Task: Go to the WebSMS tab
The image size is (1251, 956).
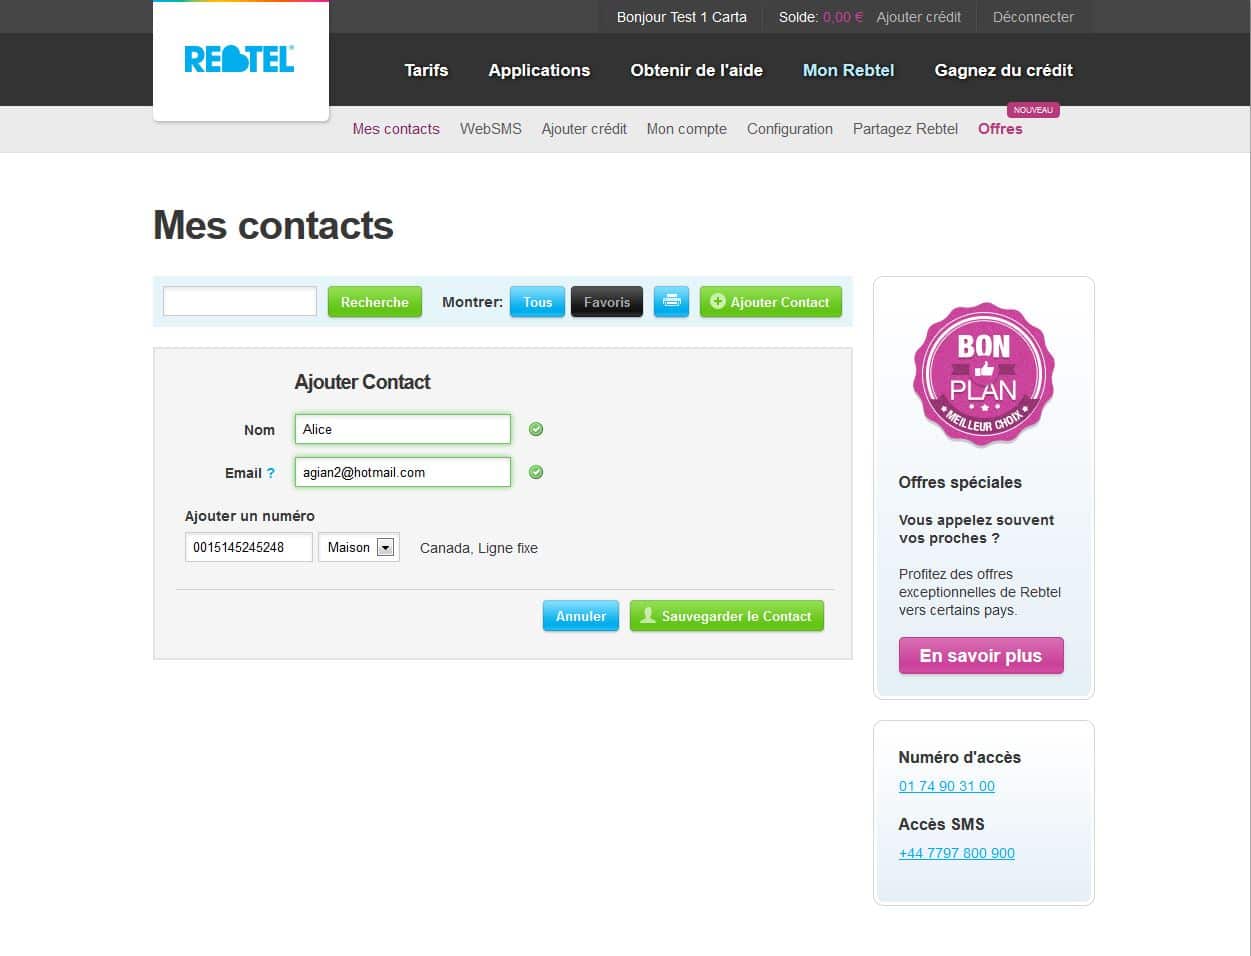Action: [x=491, y=129]
